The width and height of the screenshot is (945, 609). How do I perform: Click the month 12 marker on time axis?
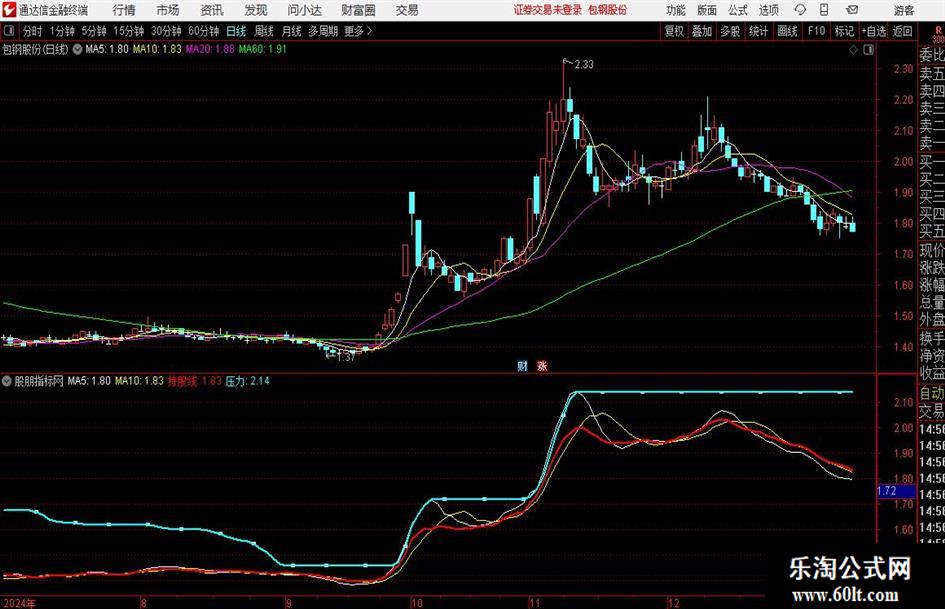(x=673, y=603)
